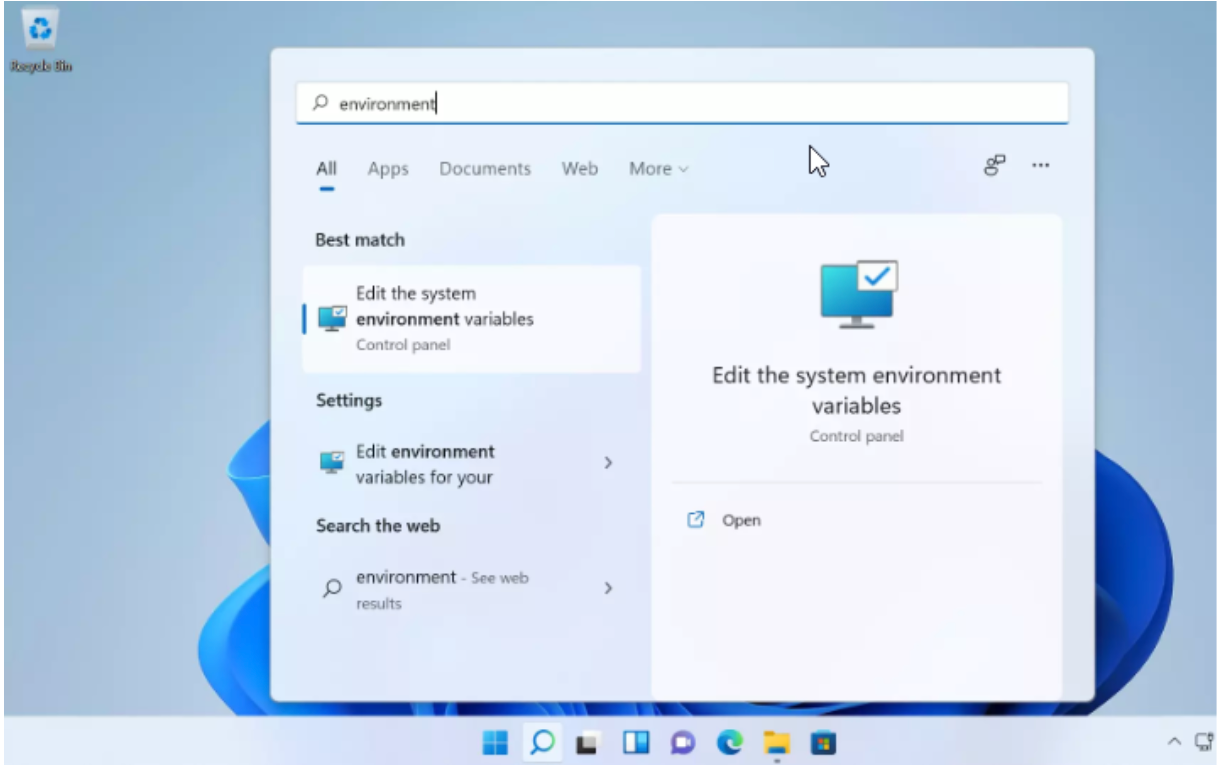Open File Explorer from taskbar
The width and height of the screenshot is (1218, 766).
777,743
